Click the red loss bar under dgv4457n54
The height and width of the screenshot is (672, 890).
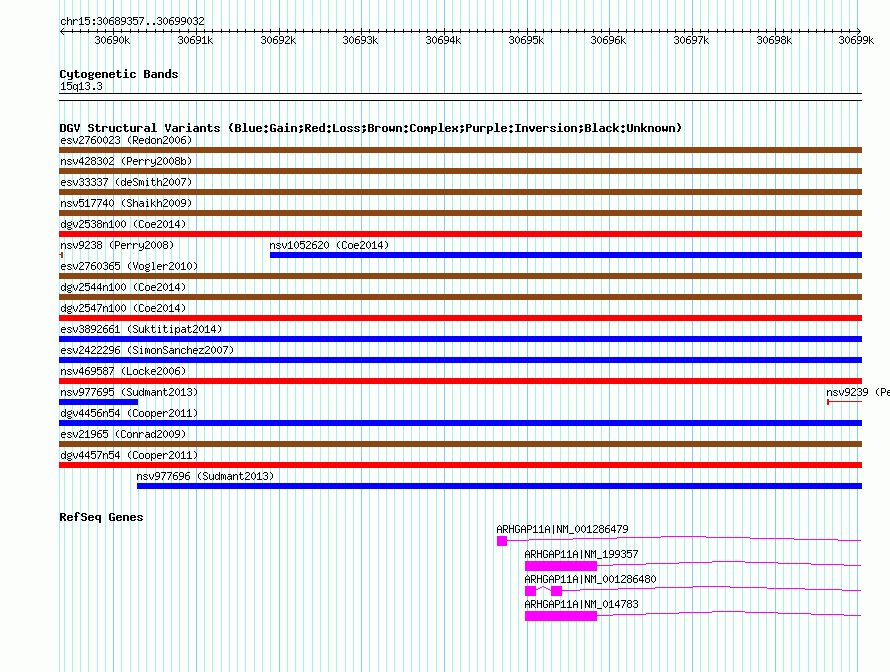point(460,465)
